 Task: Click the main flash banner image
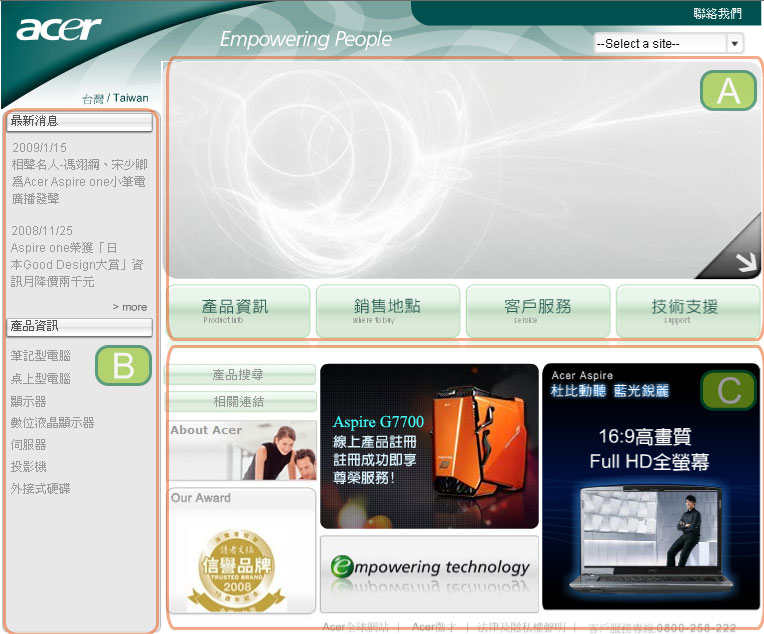click(x=463, y=170)
